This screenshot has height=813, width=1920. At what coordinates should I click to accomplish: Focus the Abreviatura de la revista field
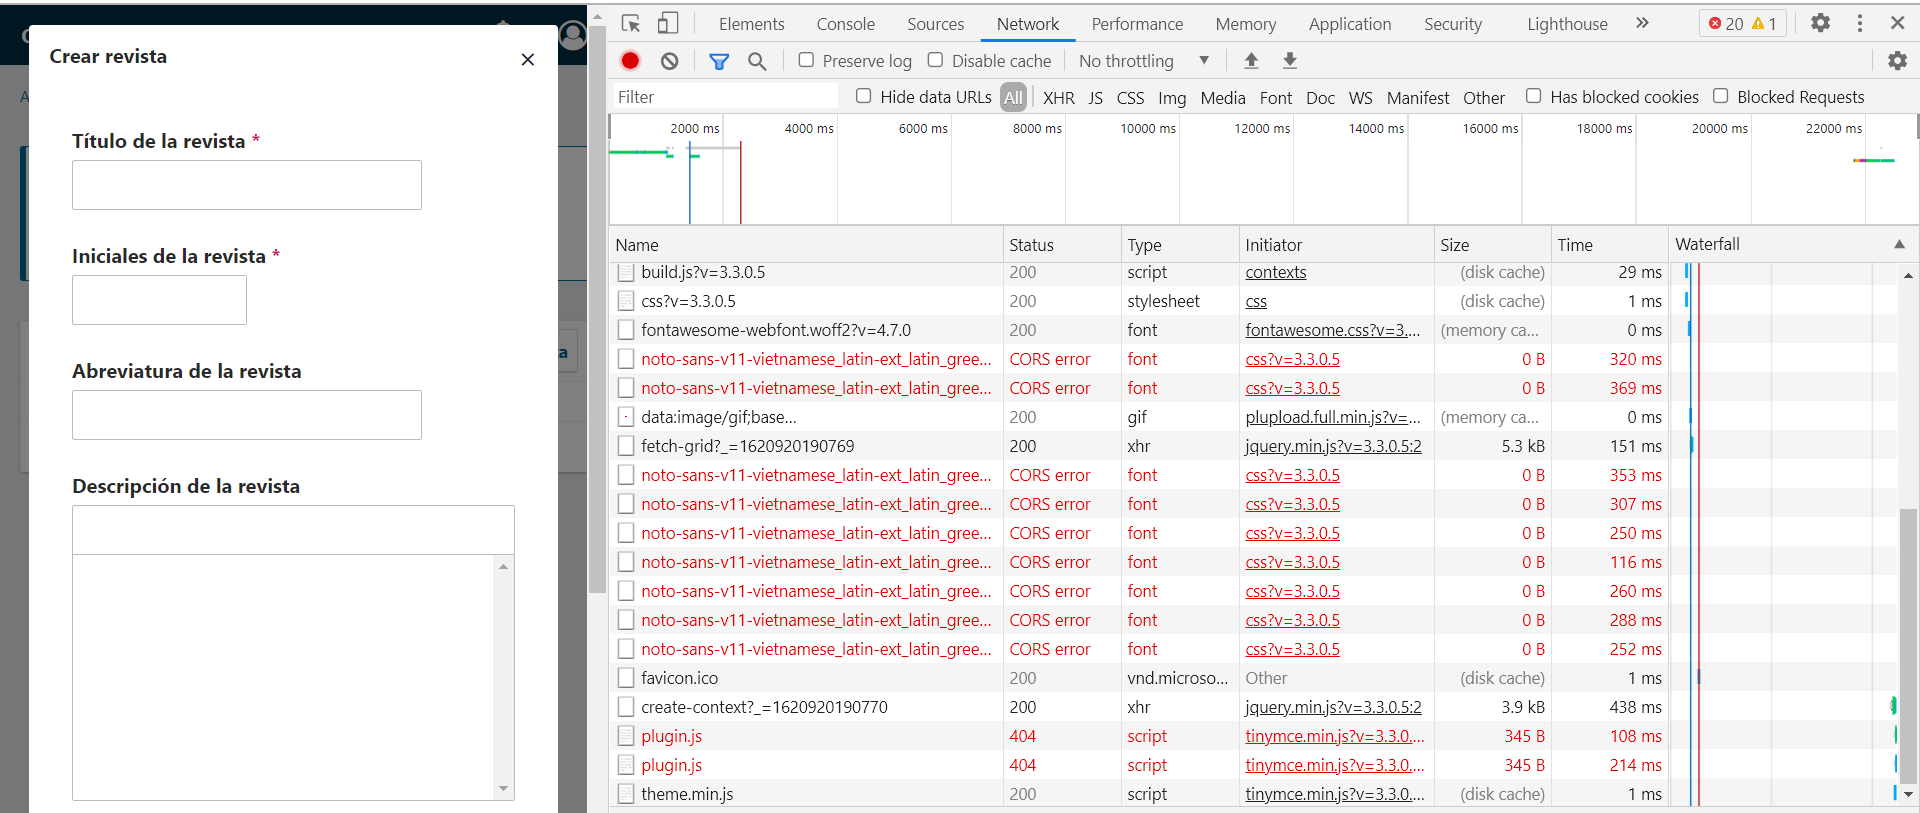pyautogui.click(x=247, y=415)
